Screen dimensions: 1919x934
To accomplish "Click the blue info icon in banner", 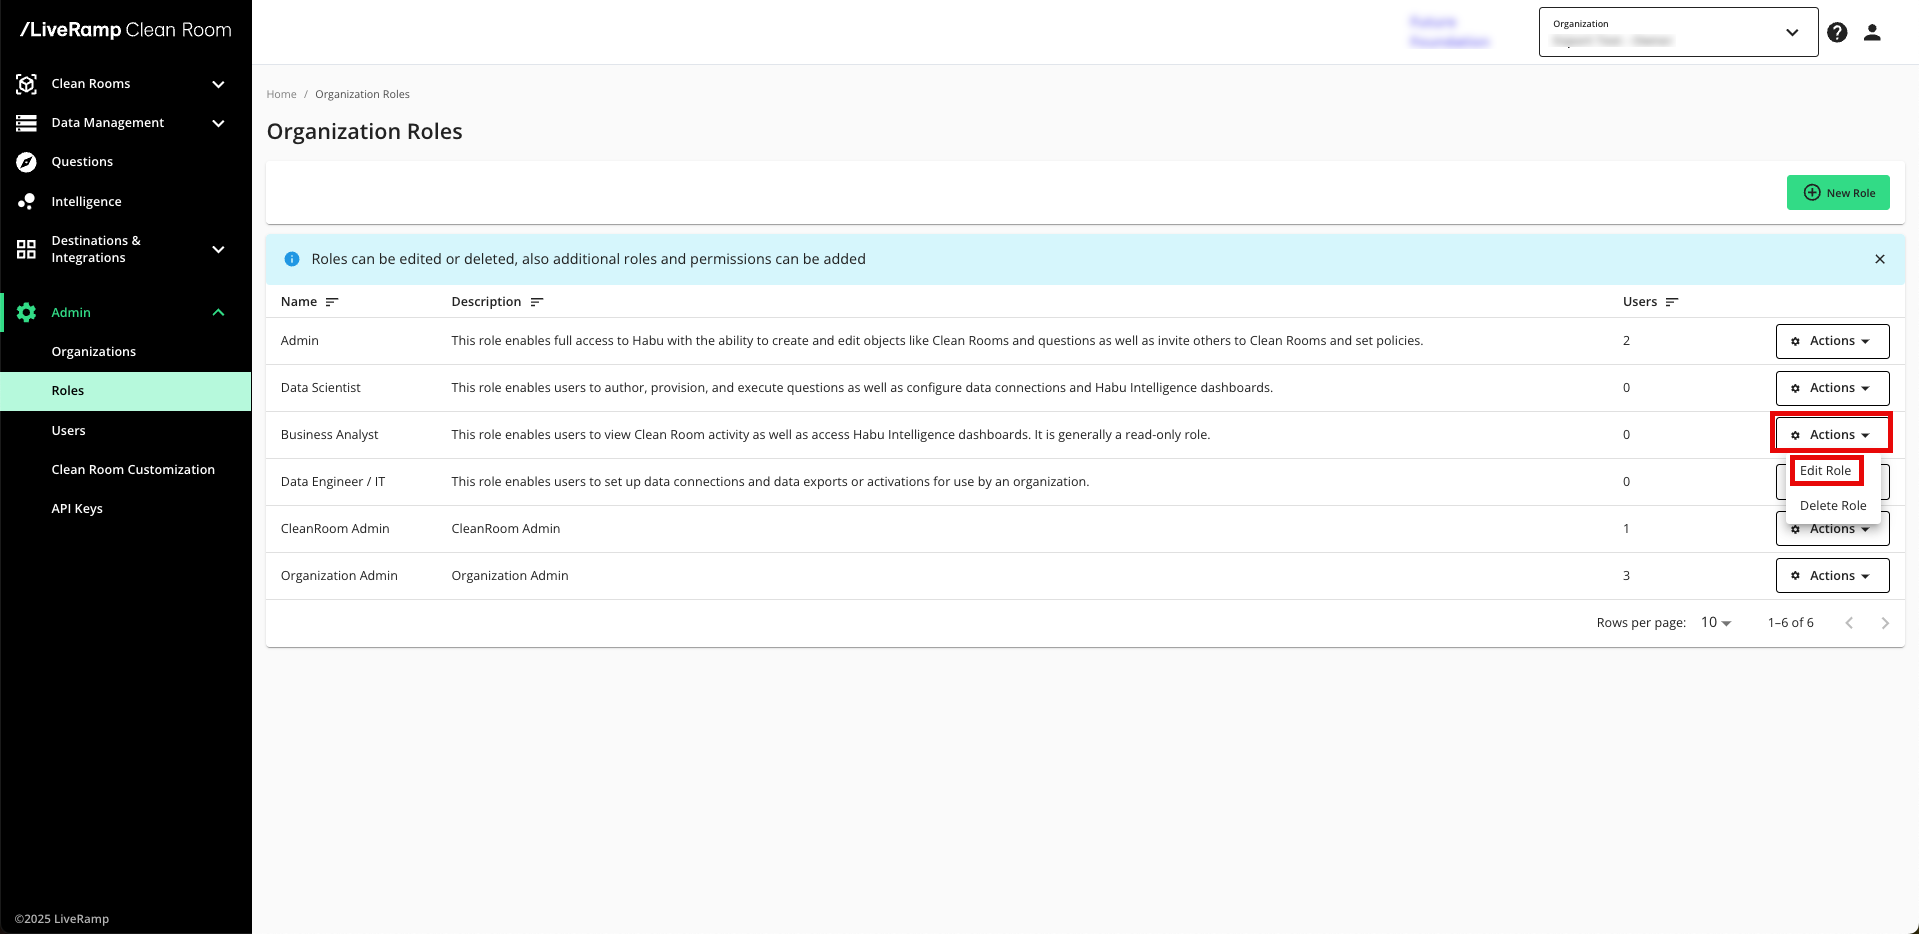I will click(x=292, y=259).
